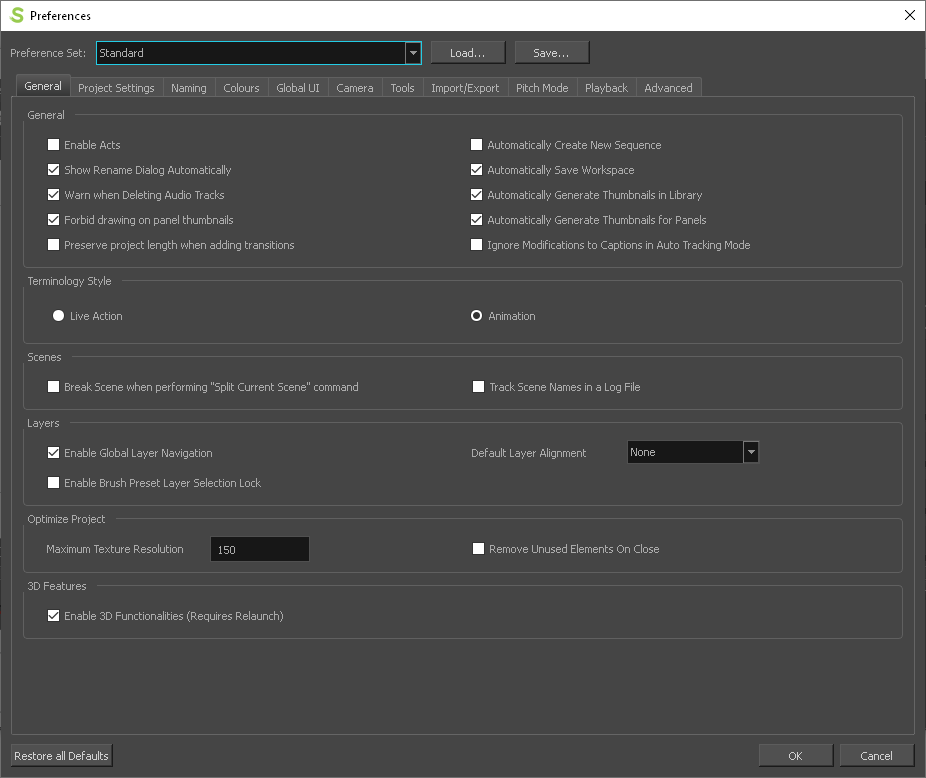Viewport: 926px width, 778px height.
Task: Click the Maximum Texture Resolution input field
Action: click(259, 548)
